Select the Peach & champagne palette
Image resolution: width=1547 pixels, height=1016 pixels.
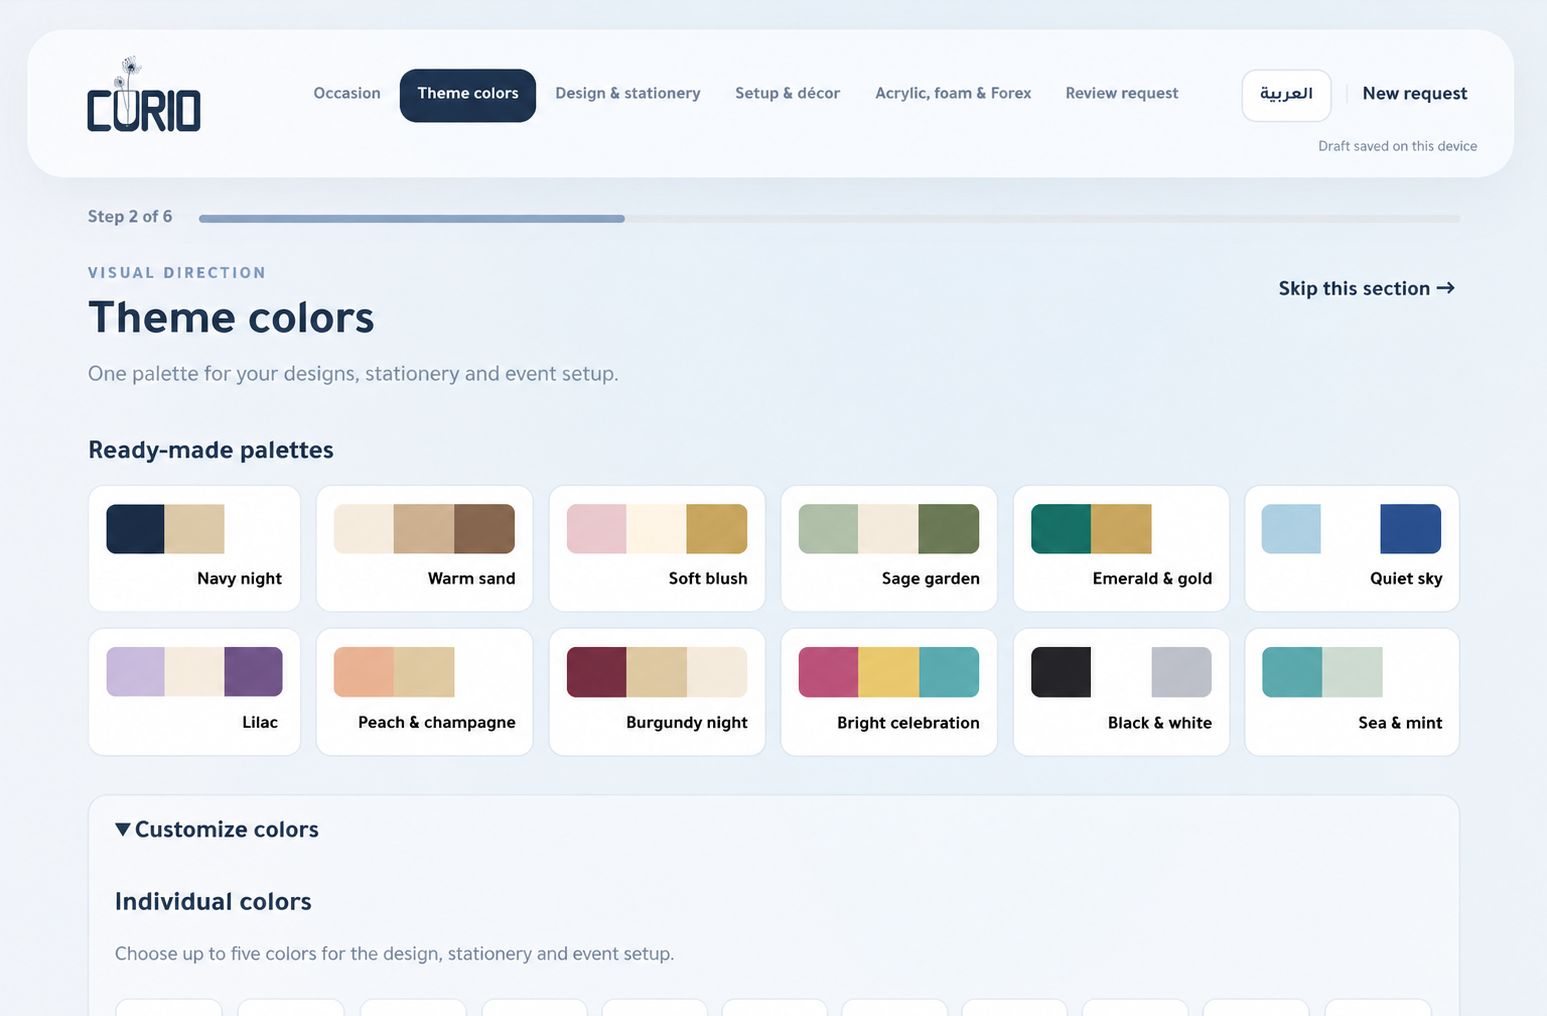coord(424,692)
